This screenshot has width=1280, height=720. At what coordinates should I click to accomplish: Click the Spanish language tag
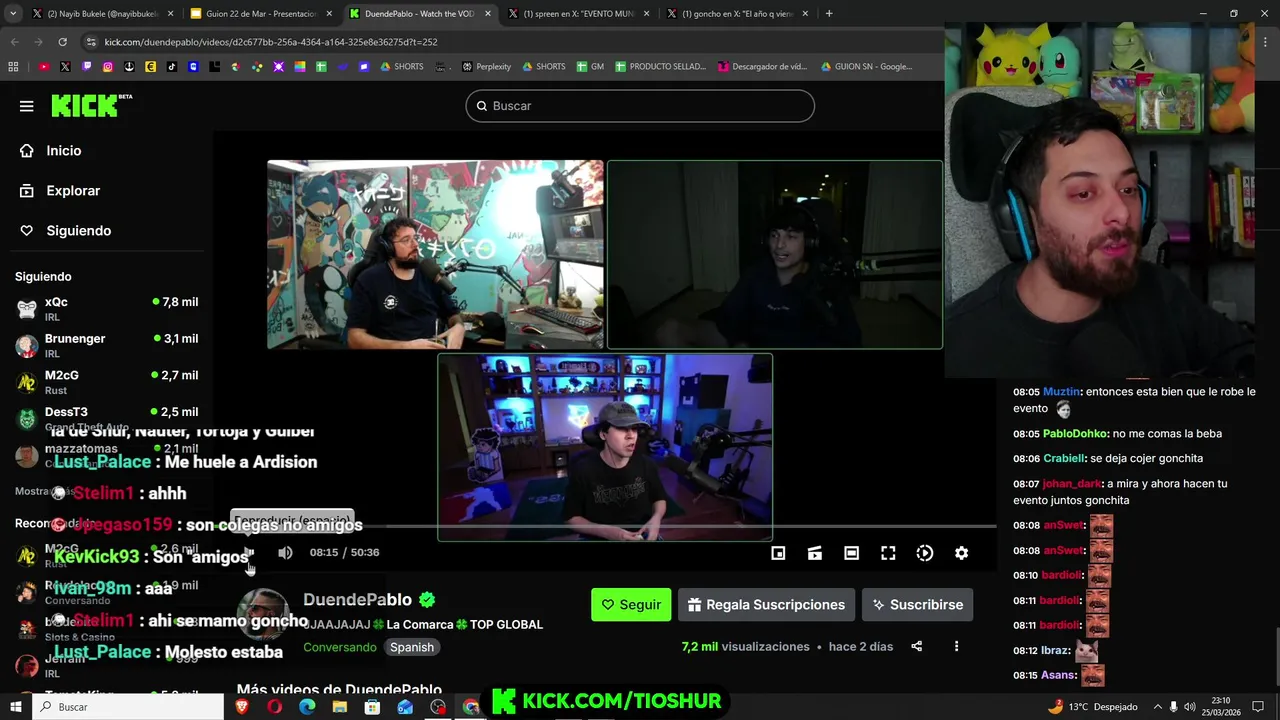click(412, 647)
